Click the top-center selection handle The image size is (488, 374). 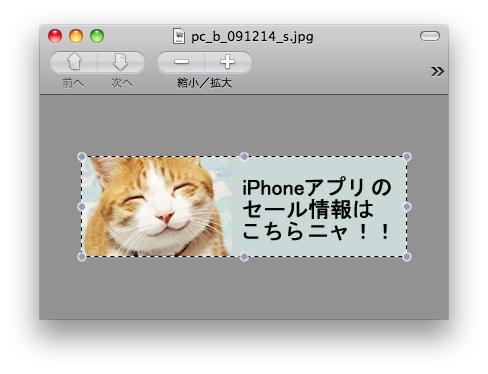click(244, 156)
